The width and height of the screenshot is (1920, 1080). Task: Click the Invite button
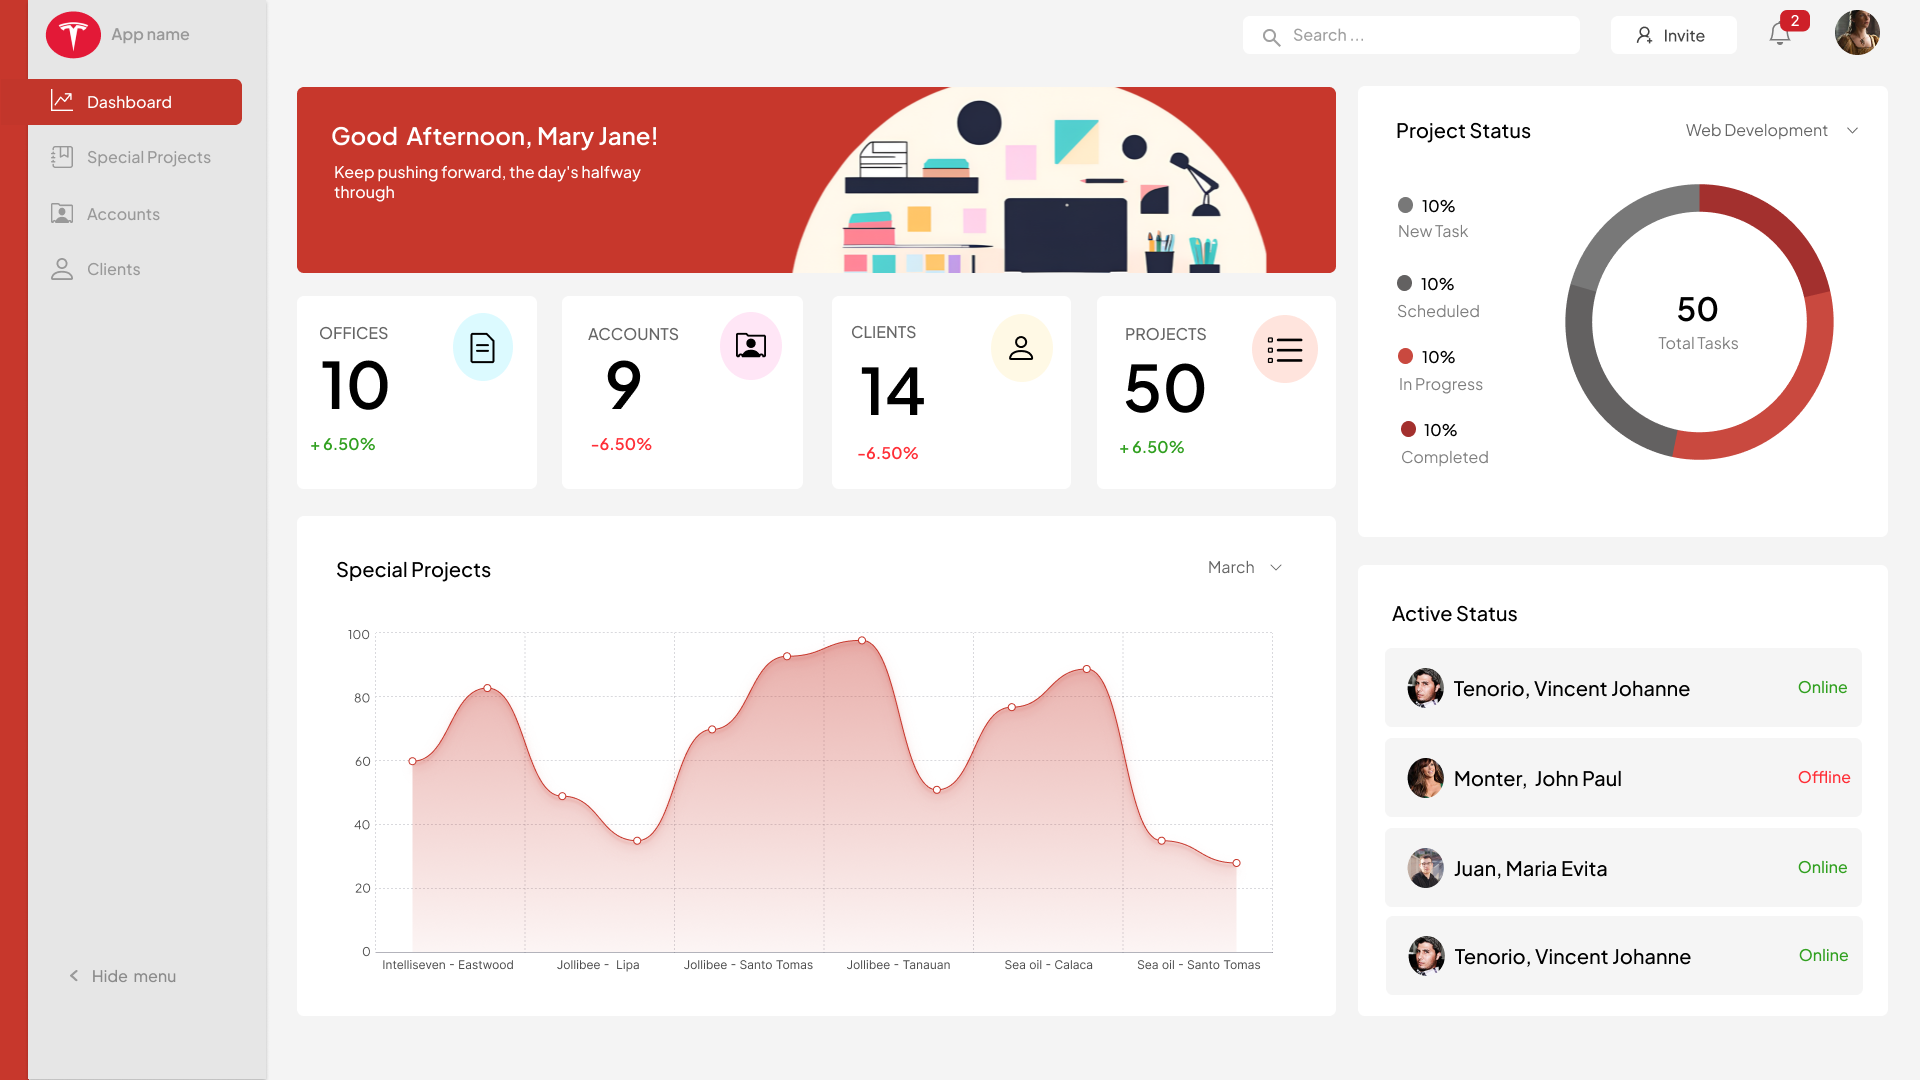pyautogui.click(x=1673, y=35)
